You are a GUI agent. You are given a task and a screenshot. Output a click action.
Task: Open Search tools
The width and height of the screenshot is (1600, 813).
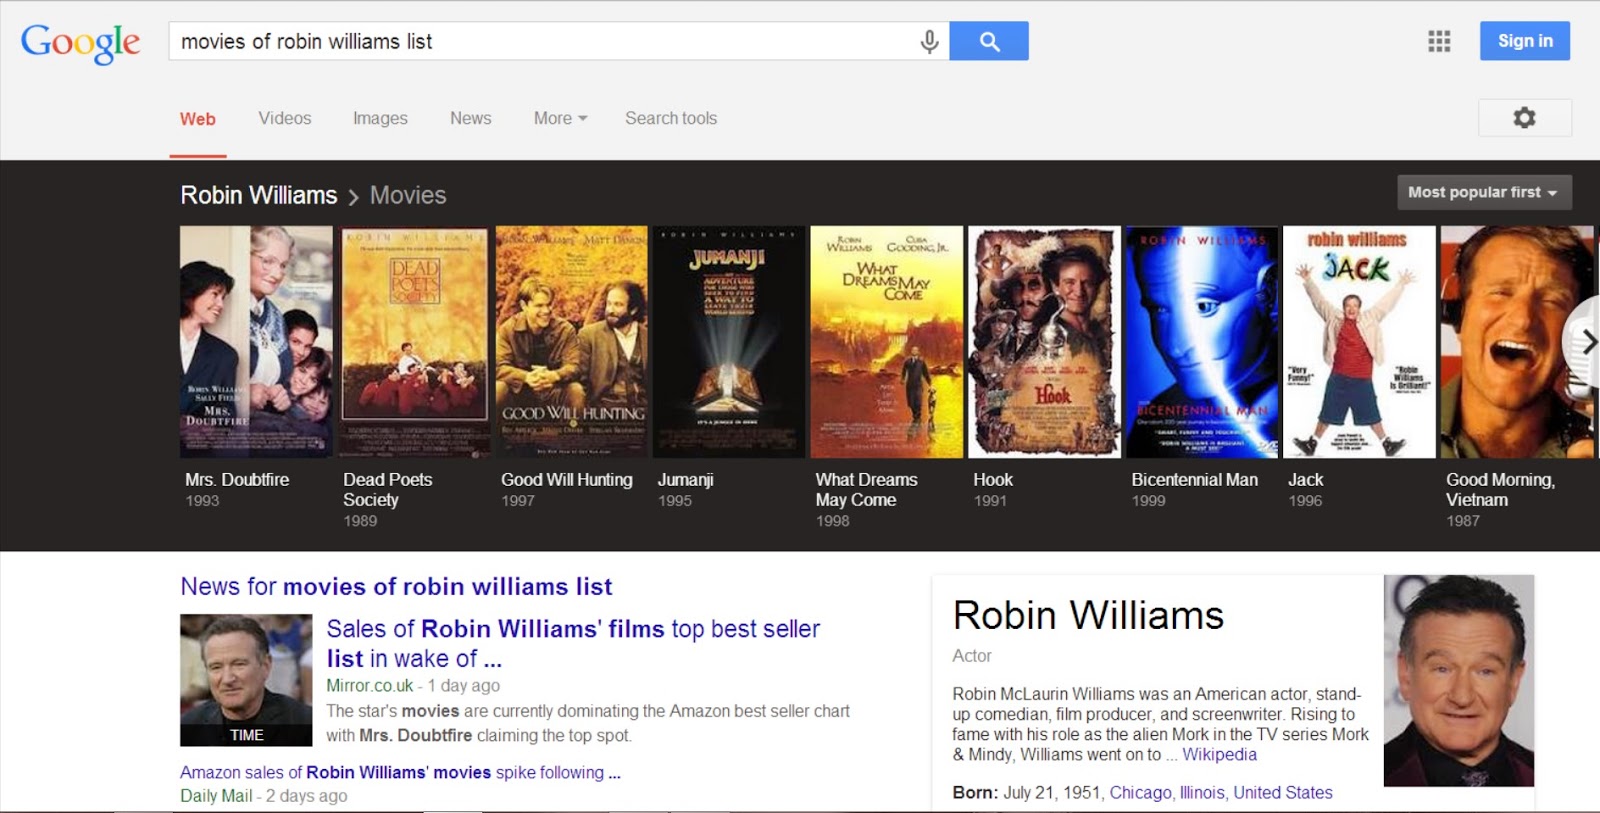pyautogui.click(x=671, y=118)
